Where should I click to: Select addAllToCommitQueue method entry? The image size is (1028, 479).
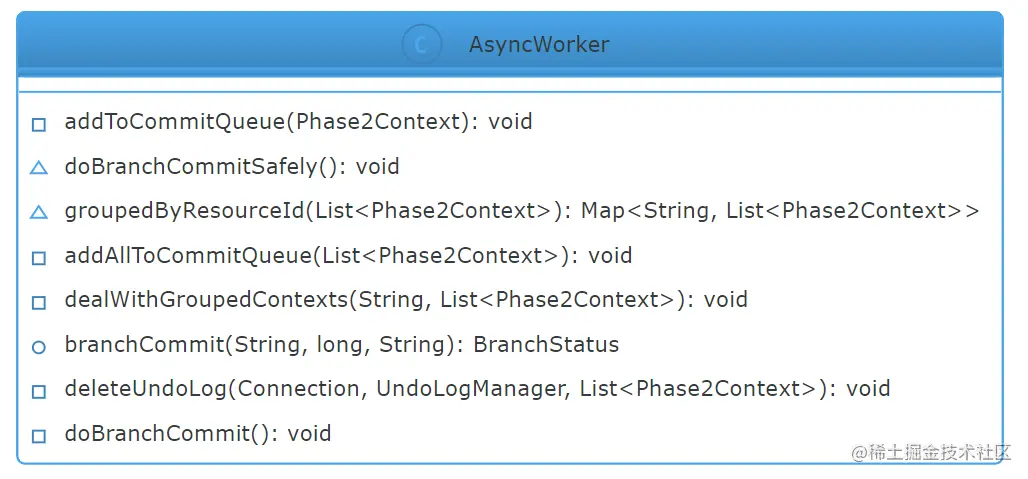348,255
